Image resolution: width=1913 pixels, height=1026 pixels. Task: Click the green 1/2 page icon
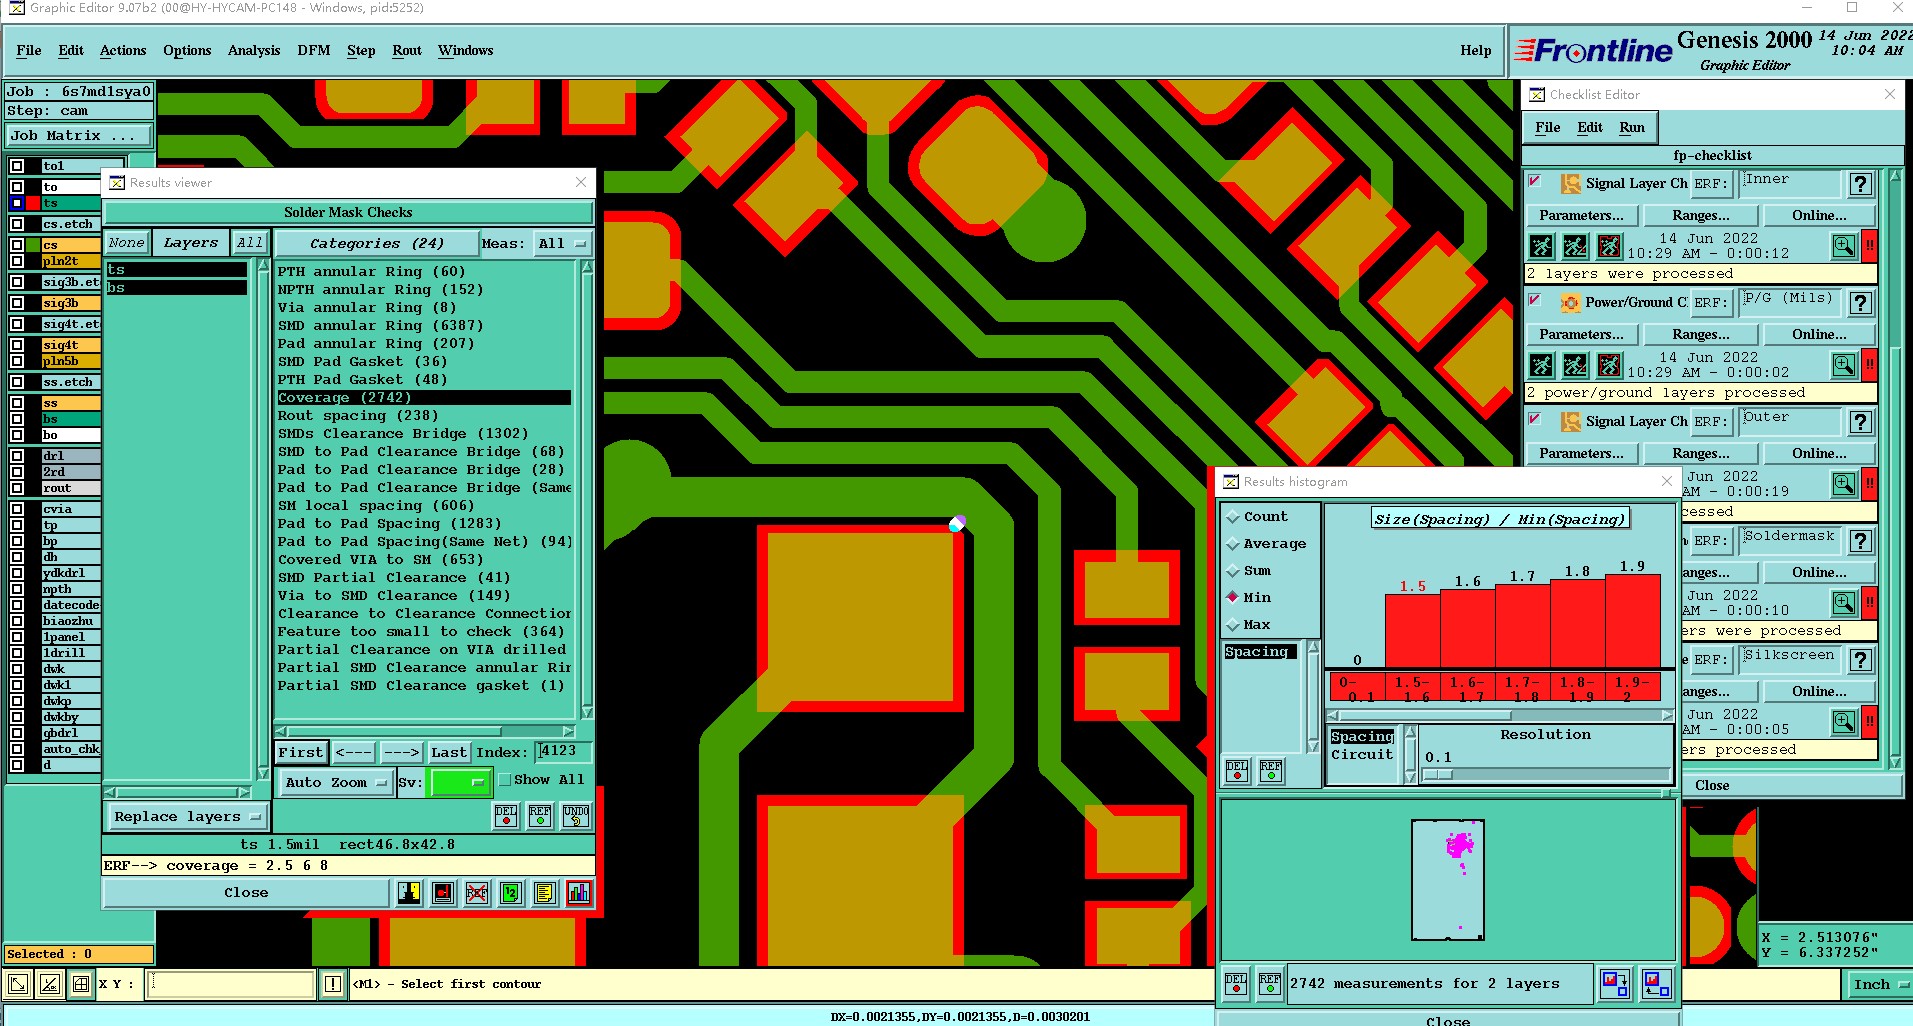511,893
